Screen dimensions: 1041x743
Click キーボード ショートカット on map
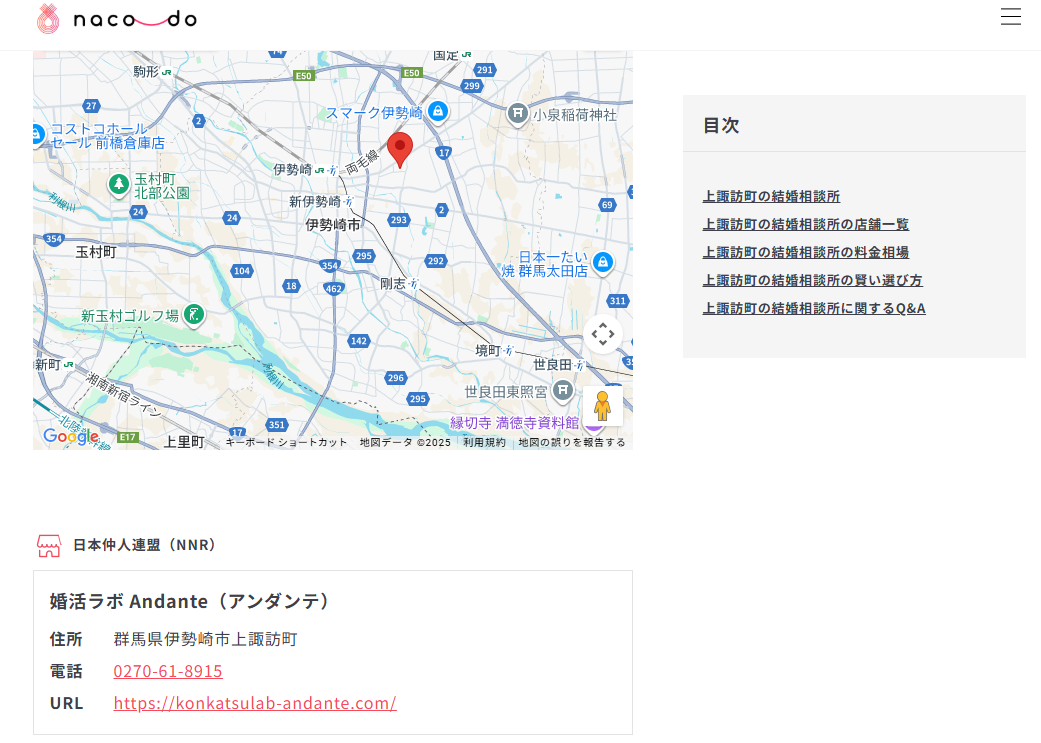click(286, 442)
